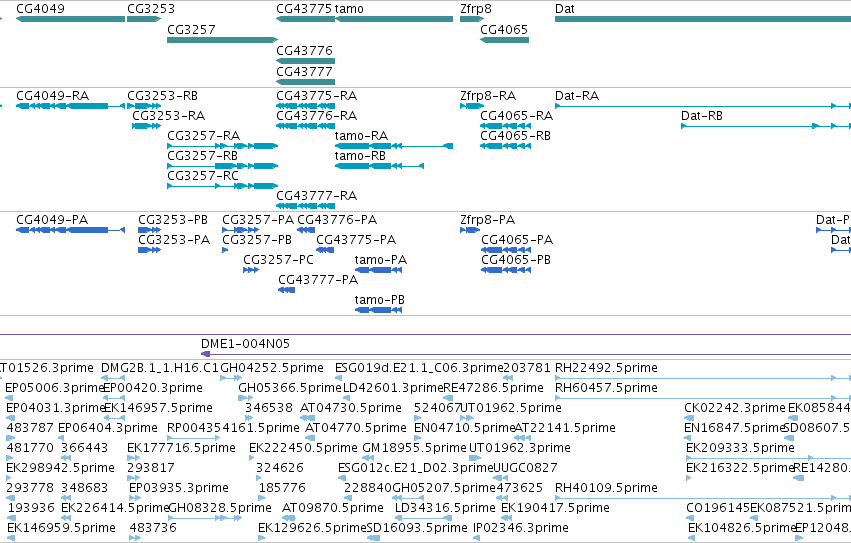Select transcript CG43777-RA
This screenshot has width=851, height=543.
(316, 196)
